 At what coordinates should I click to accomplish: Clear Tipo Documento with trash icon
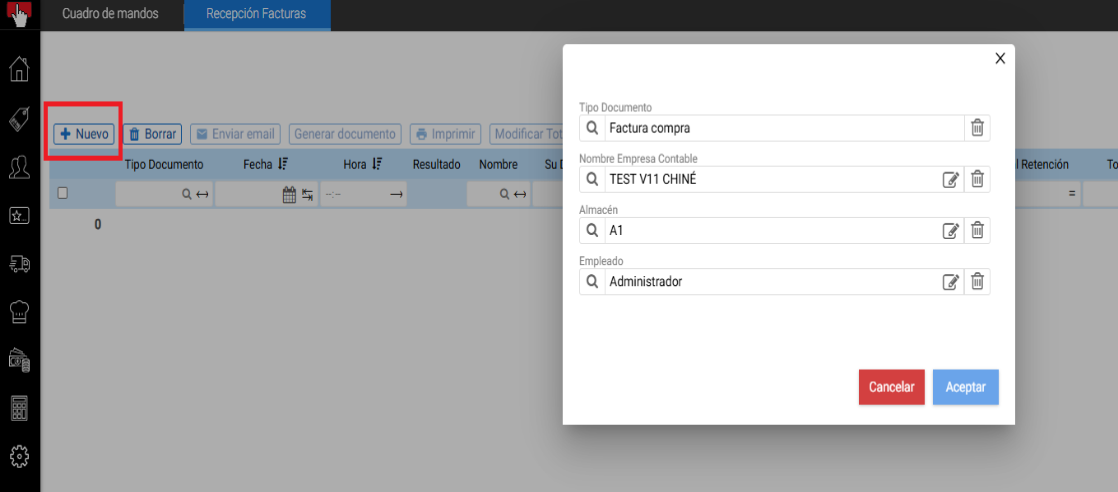pyautogui.click(x=978, y=128)
